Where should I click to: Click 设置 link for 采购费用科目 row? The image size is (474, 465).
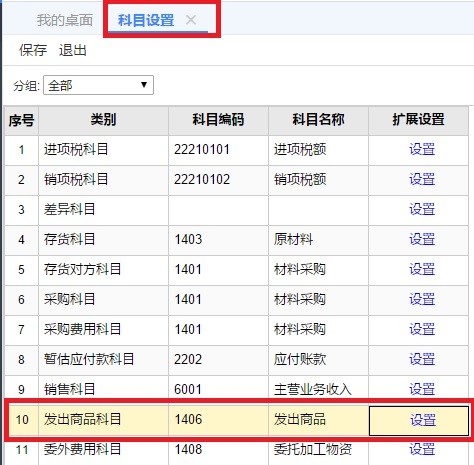pyautogui.click(x=422, y=329)
